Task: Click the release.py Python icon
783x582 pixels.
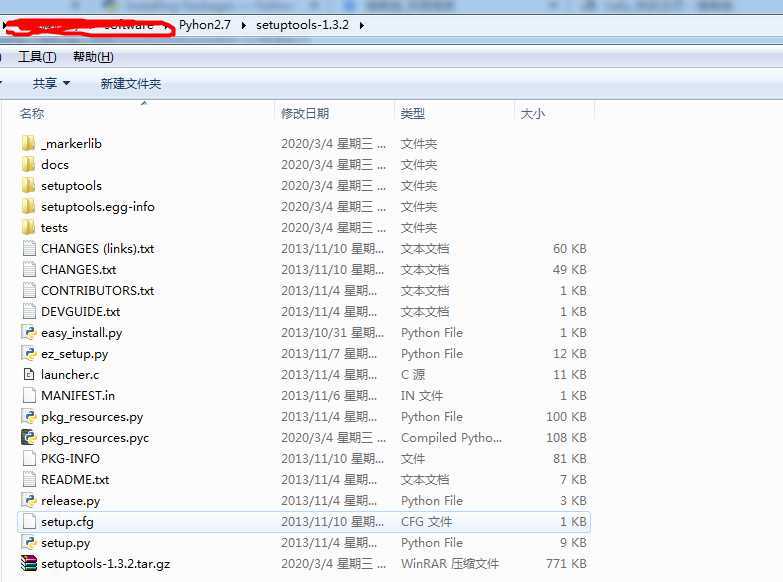Action: (29, 501)
